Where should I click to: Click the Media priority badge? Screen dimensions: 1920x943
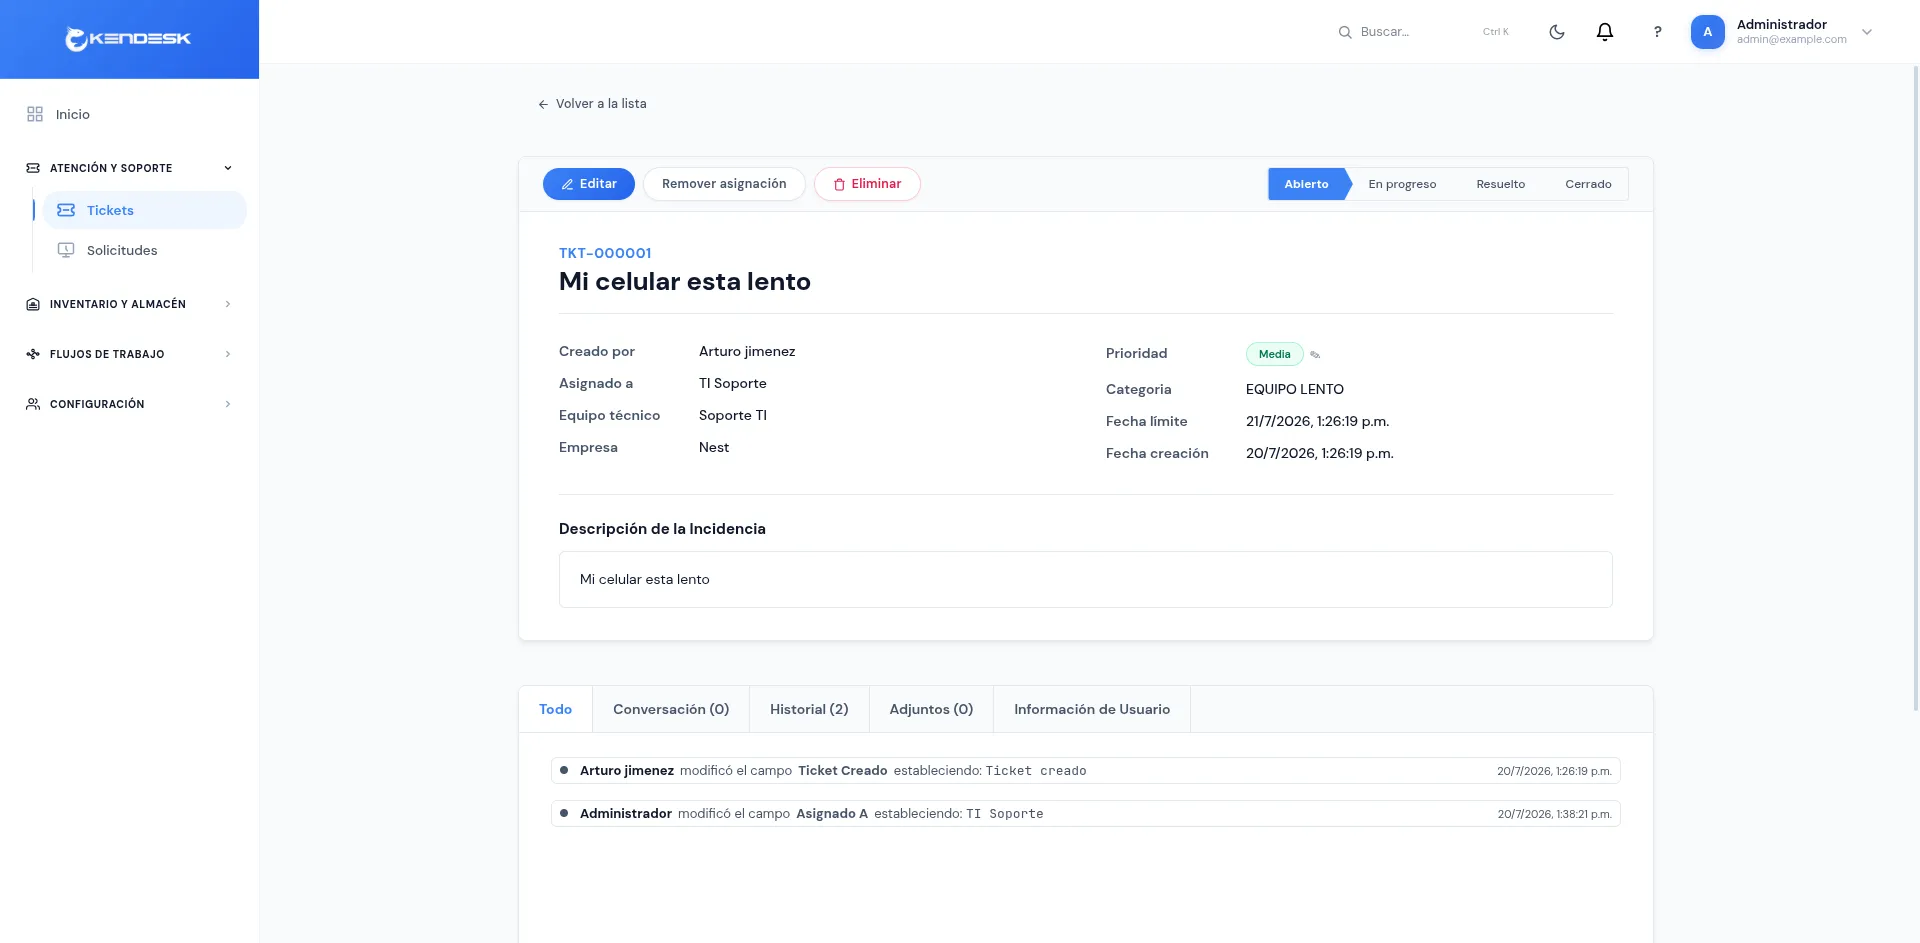pos(1274,354)
